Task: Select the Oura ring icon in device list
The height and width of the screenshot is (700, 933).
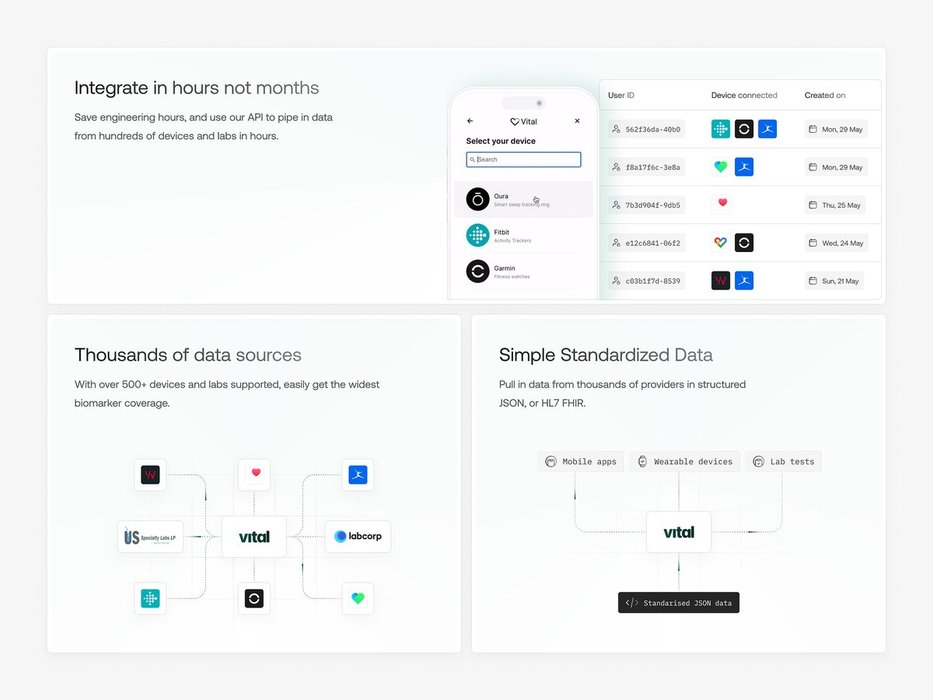Action: pos(478,199)
